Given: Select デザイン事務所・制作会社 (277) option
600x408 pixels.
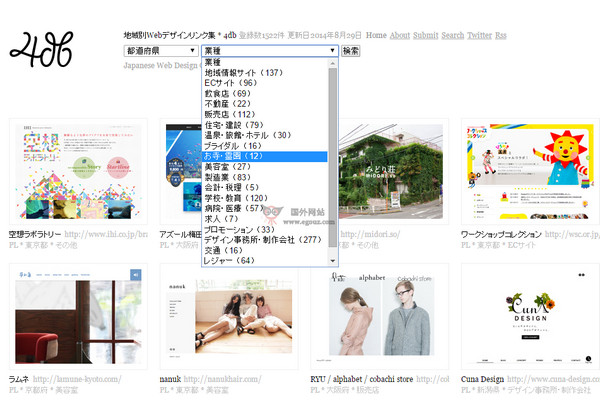Looking at the screenshot, I should 264,240.
